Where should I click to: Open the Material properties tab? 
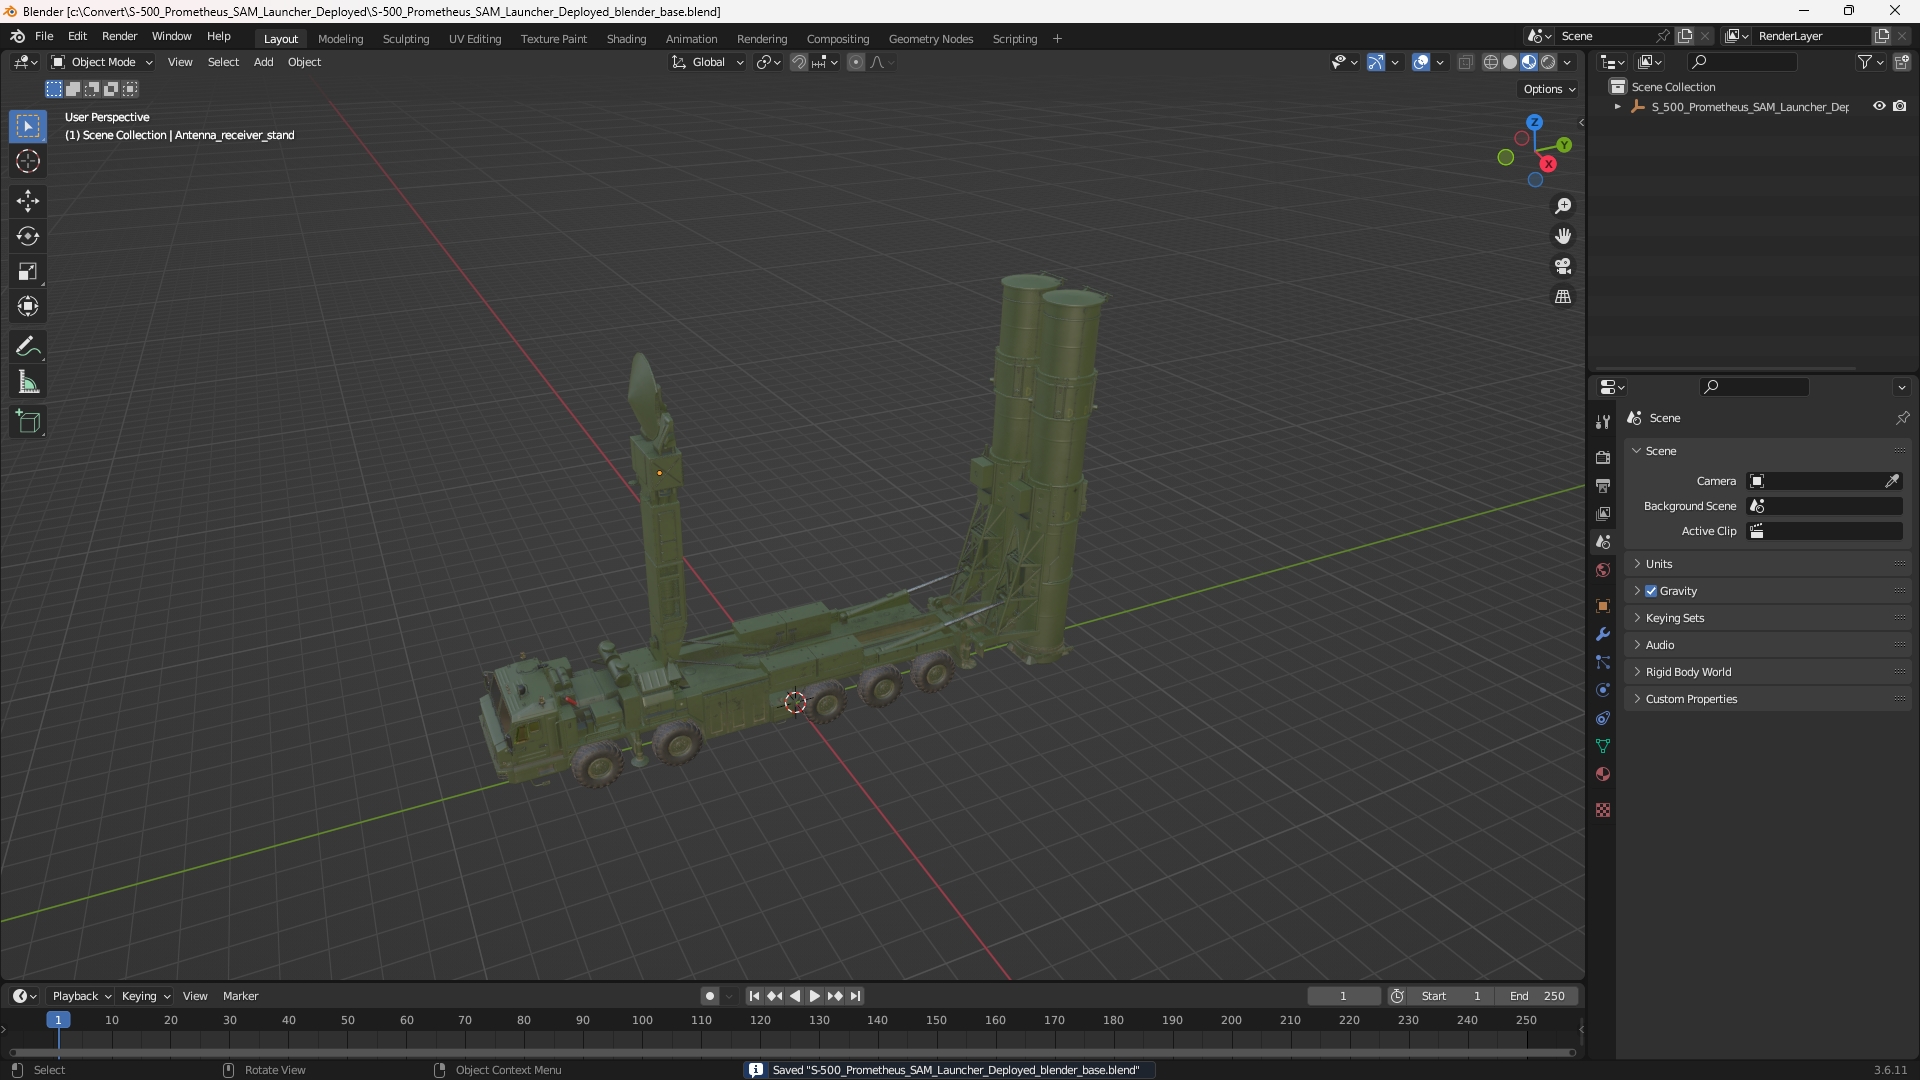(1603, 774)
